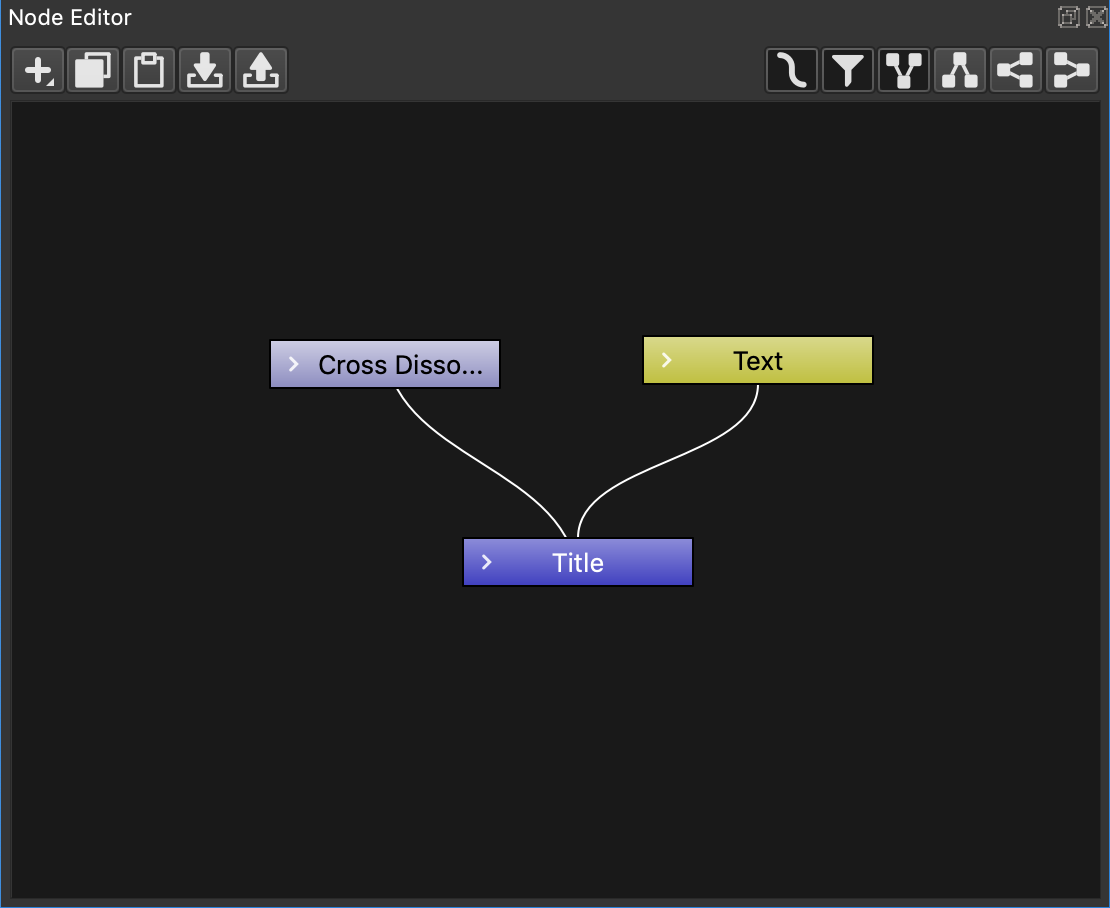The width and height of the screenshot is (1110, 908).
Task: Select left-to-right layout icon
Action: pos(1071,70)
